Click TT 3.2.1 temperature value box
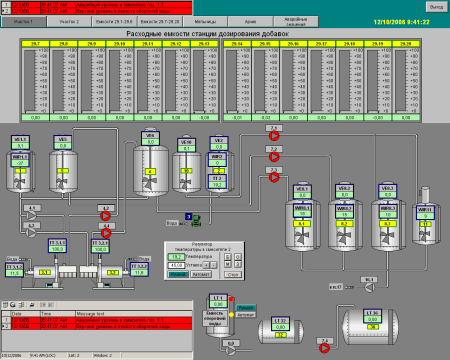The image size is (450, 360). (x=100, y=249)
